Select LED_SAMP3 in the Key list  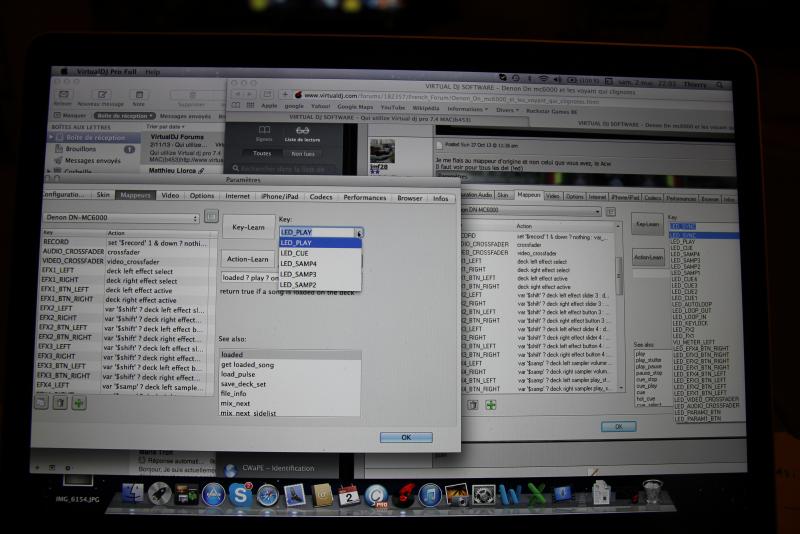320,274
